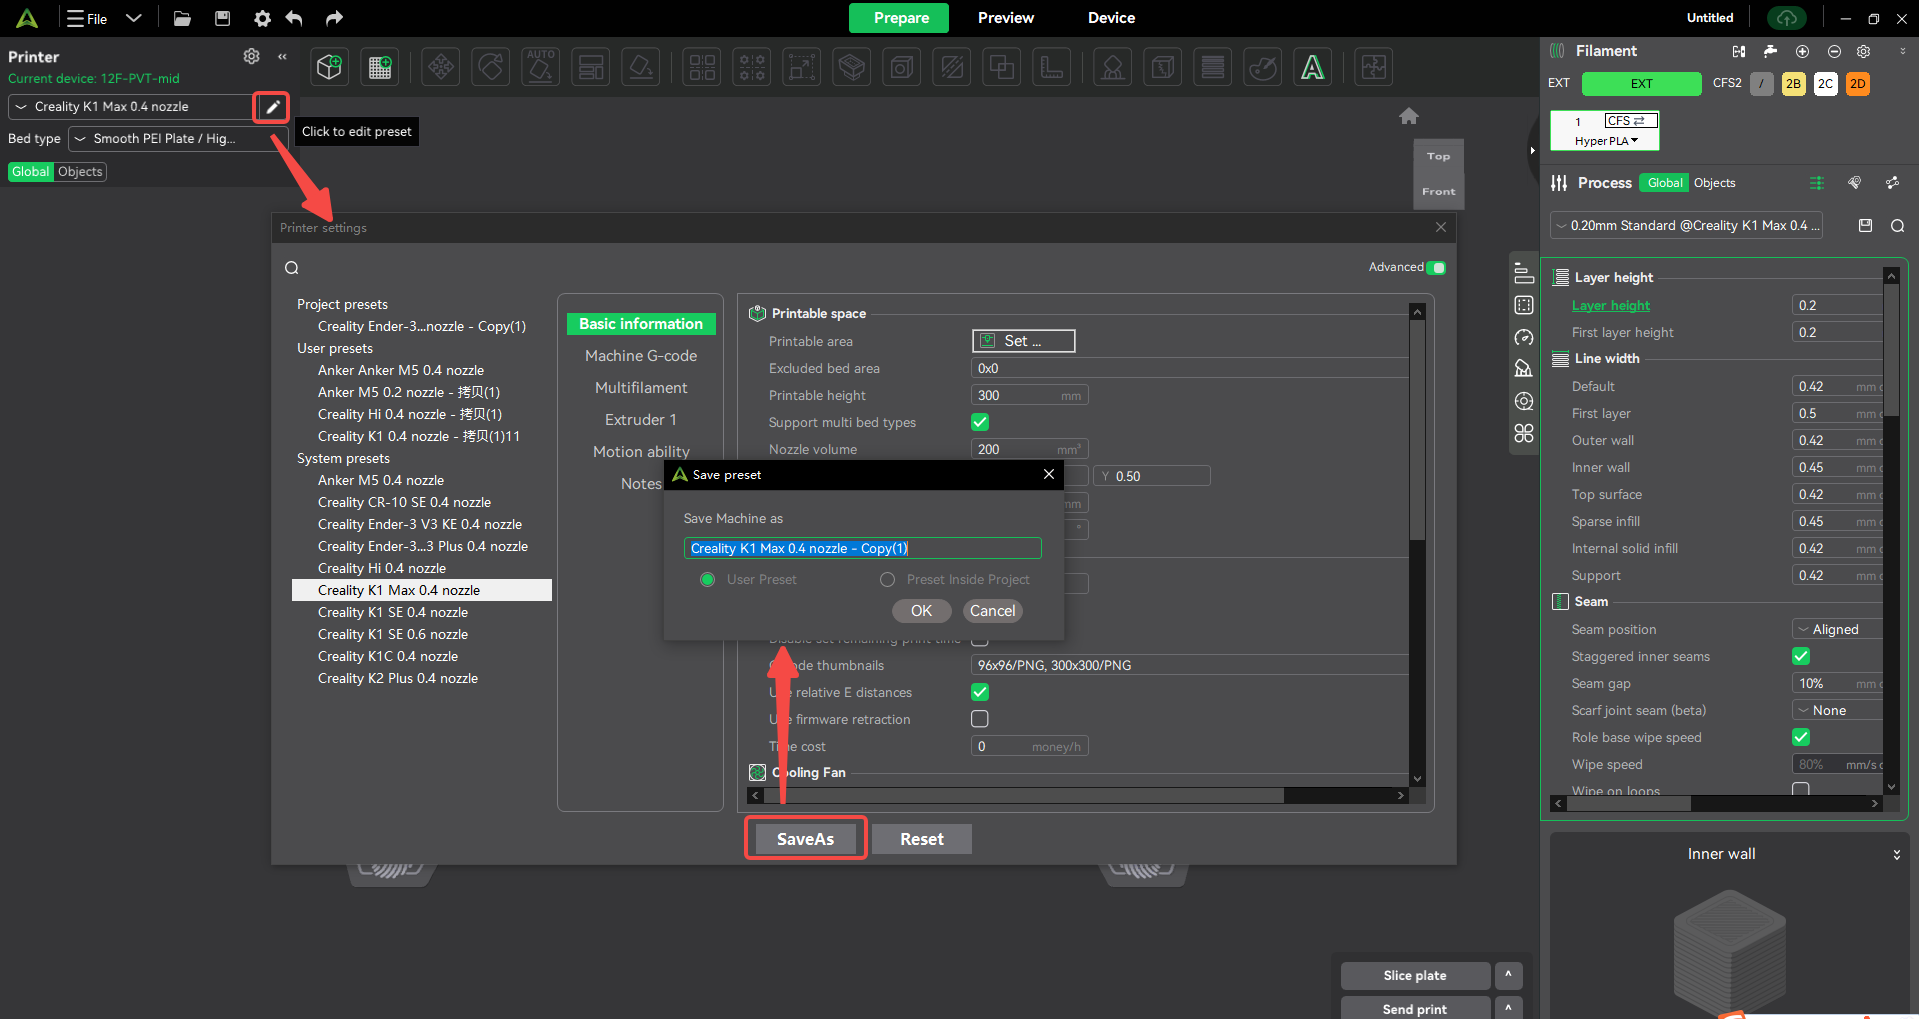Click the Lay on face icon
This screenshot has height=1019, width=1919.
coord(641,67)
